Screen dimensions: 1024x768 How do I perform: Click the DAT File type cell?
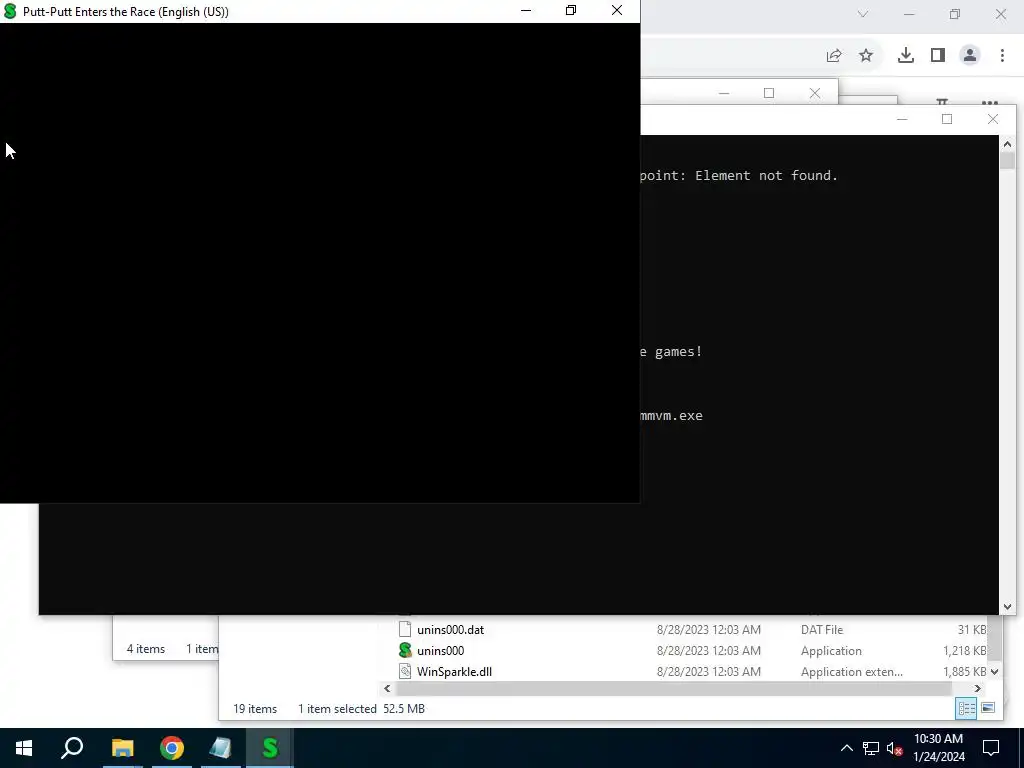pos(822,630)
